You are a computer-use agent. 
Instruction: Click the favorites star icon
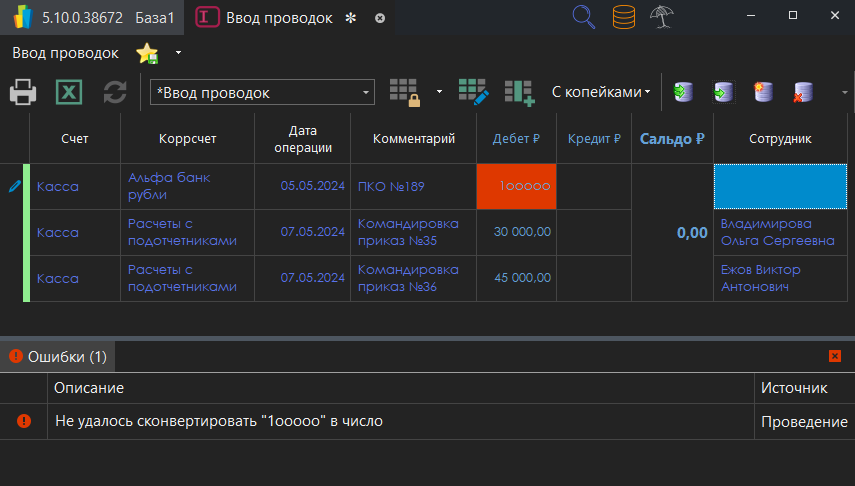tap(147, 53)
